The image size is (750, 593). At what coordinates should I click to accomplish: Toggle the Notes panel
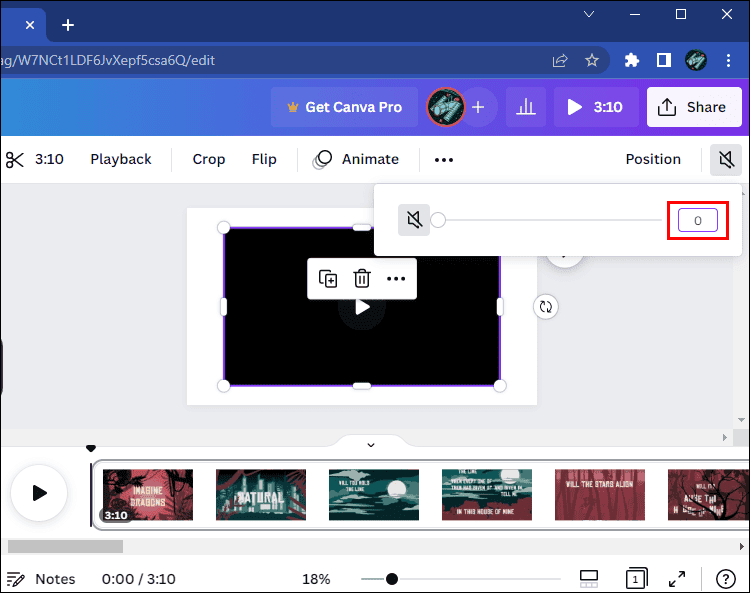click(40, 579)
